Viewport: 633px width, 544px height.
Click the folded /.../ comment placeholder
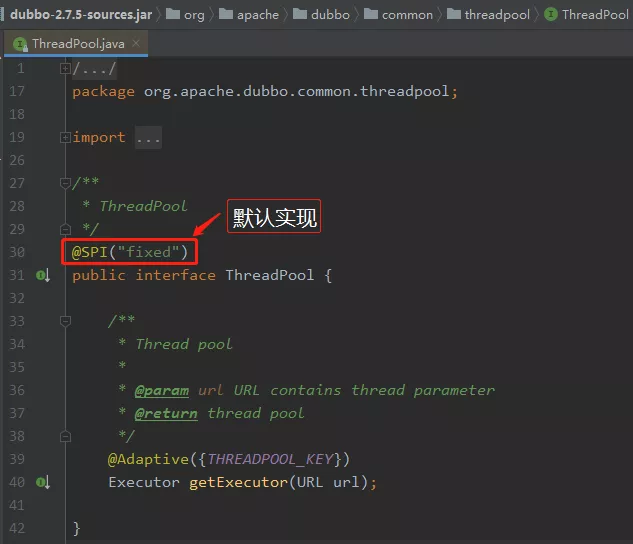[x=94, y=69]
